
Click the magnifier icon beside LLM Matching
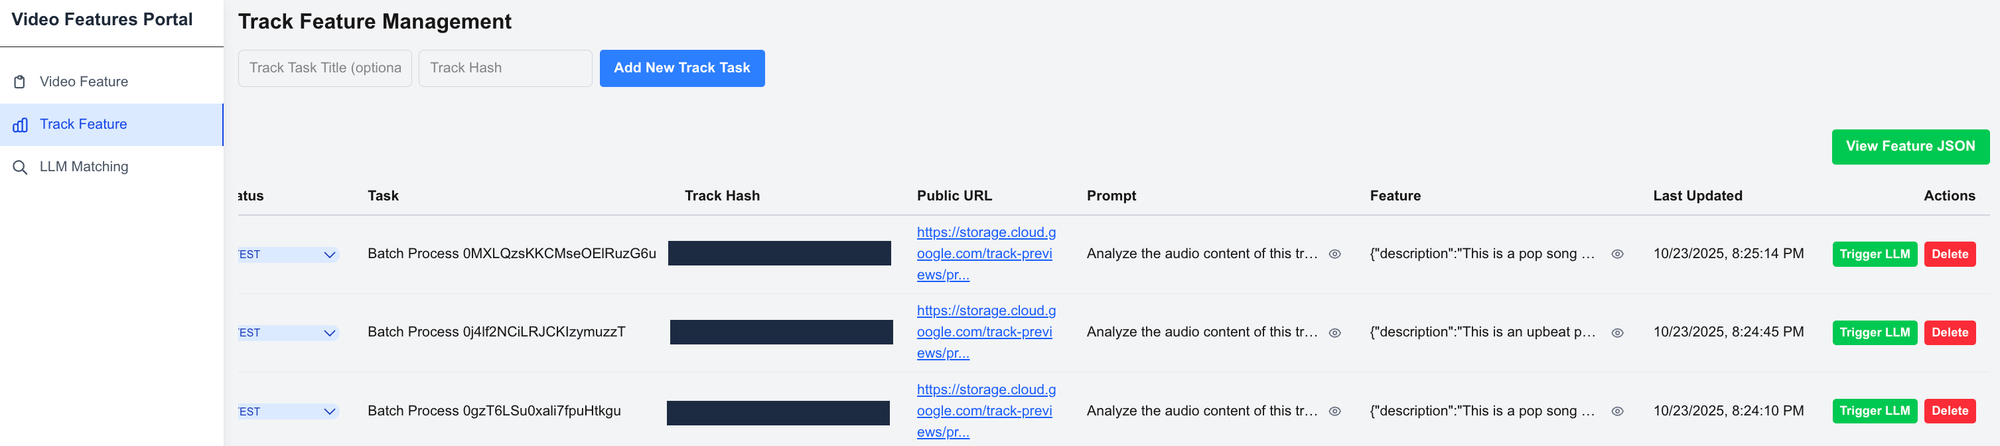pos(20,167)
